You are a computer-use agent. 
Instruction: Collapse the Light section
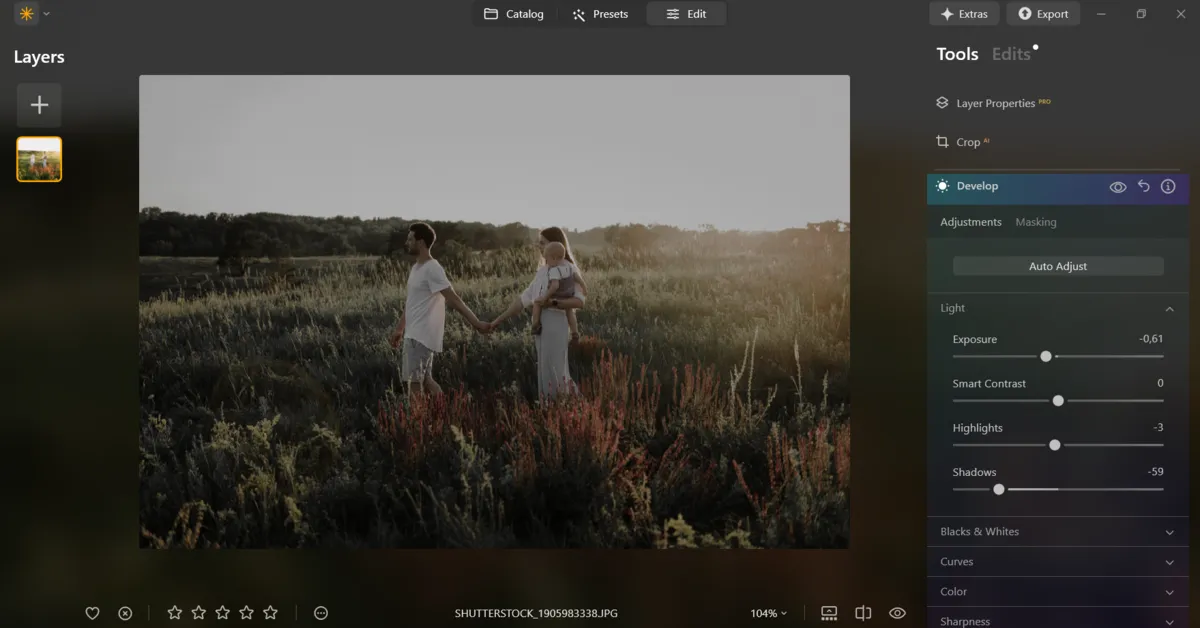click(1169, 309)
